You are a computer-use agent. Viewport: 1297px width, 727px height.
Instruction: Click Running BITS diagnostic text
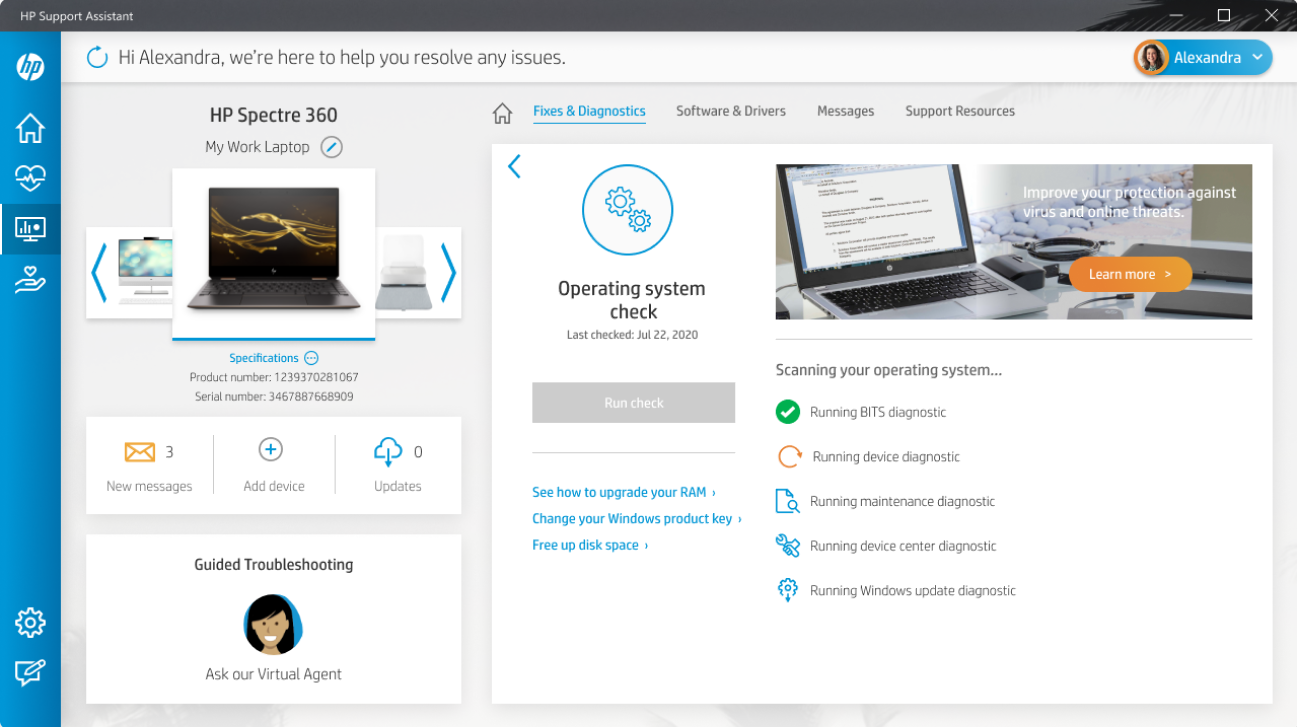878,412
